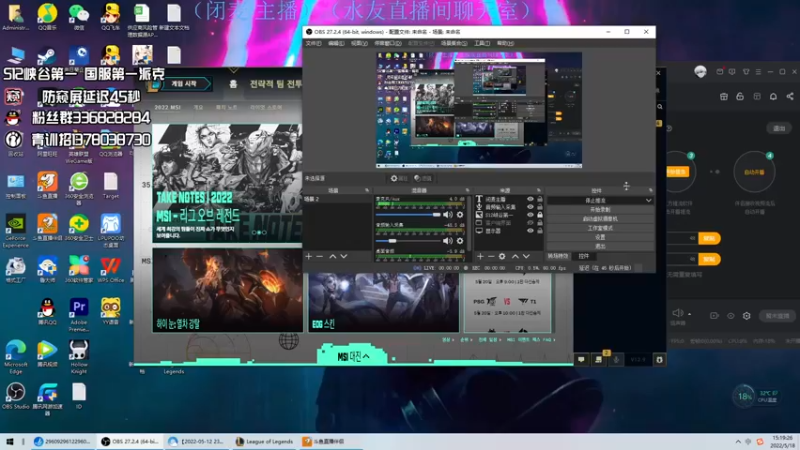Move selected source down in sources list
Image resolution: width=800 pixels, height=450 pixels.
tap(526, 256)
